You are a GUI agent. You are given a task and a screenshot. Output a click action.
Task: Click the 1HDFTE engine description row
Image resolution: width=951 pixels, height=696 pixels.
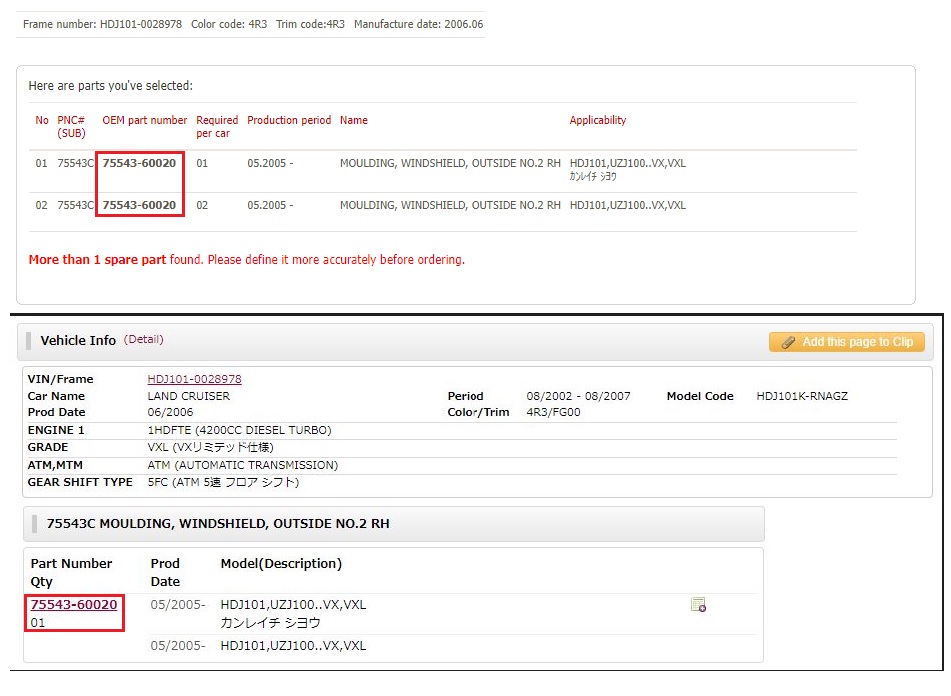click(x=462, y=430)
